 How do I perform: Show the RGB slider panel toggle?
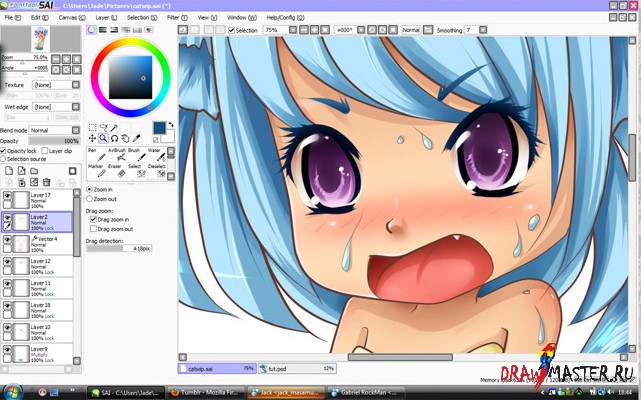(x=103, y=30)
